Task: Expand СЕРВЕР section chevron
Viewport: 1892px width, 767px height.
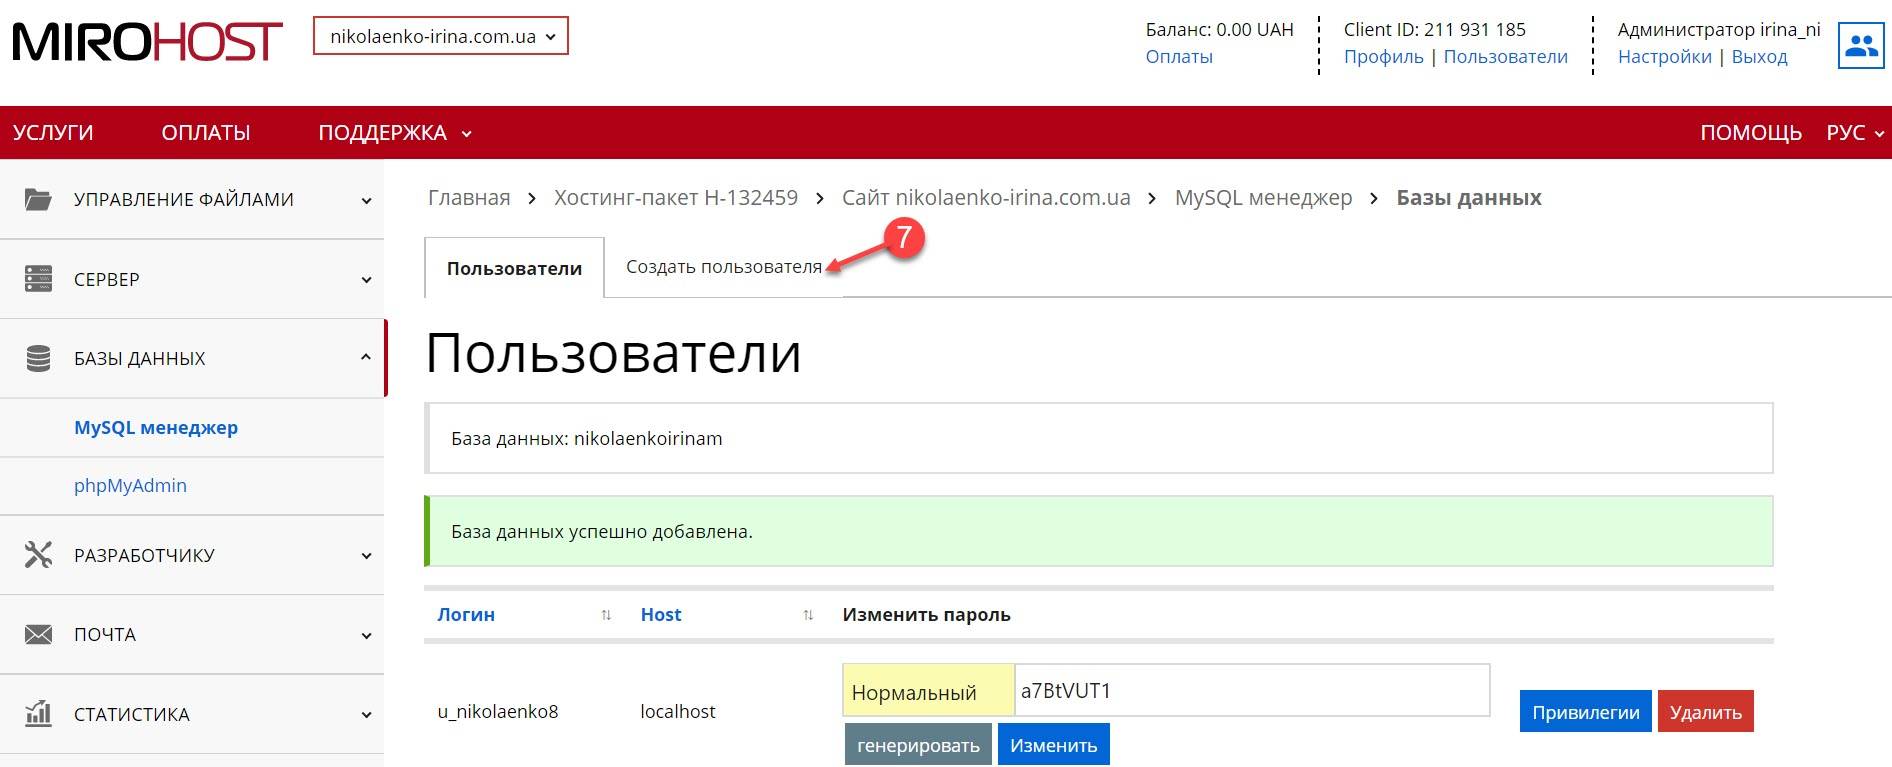Action: (x=366, y=280)
